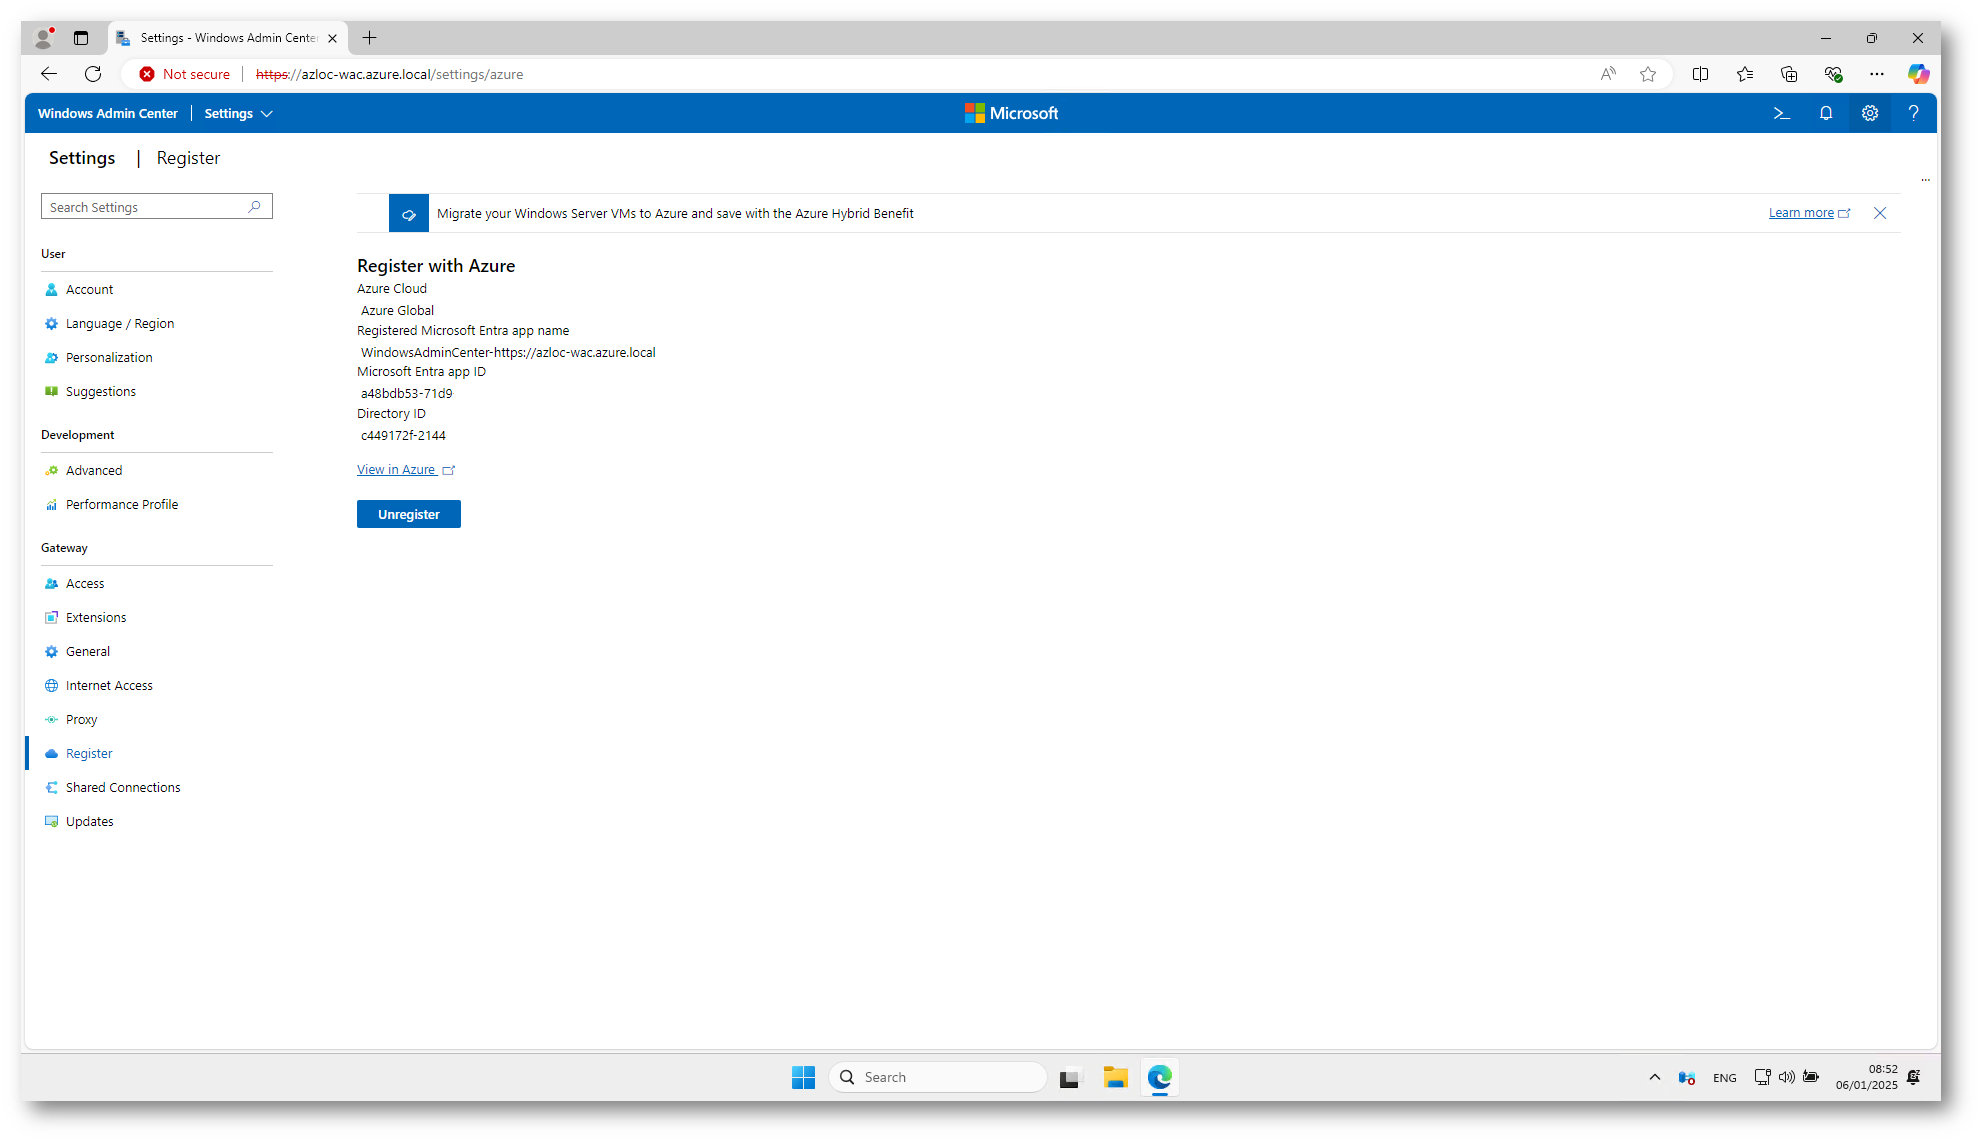The width and height of the screenshot is (1983, 1143).
Task: Open the notifications bell in header
Action: 1826,114
